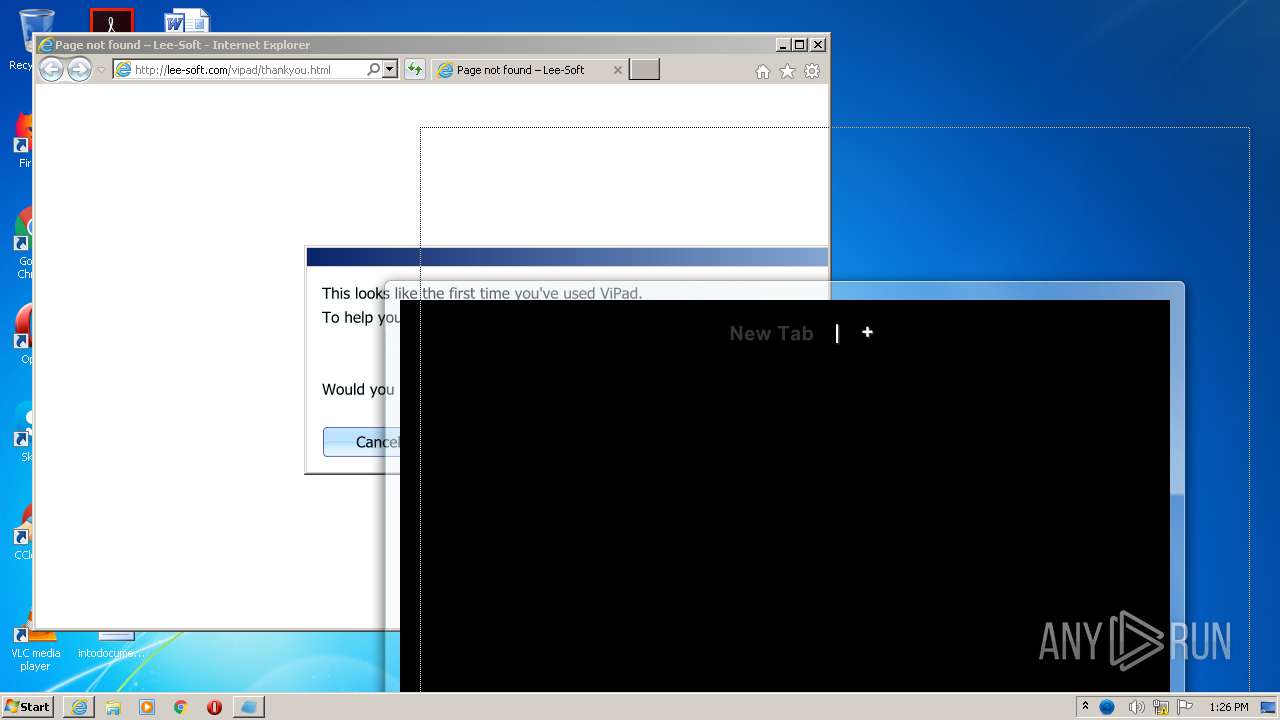Open Google Chrome from the taskbar
The width and height of the screenshot is (1280, 720).
181,707
